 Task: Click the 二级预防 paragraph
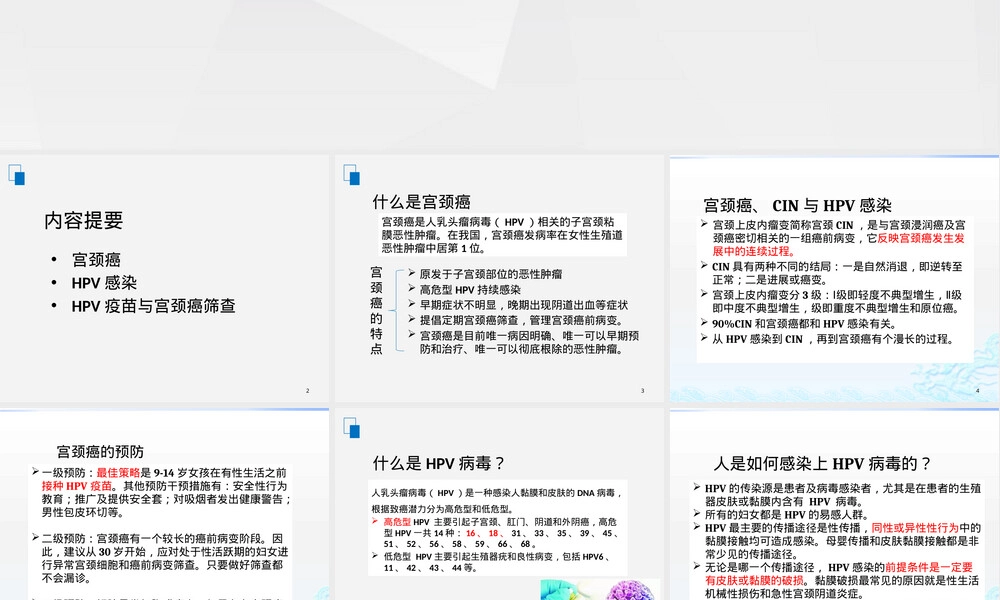(x=165, y=558)
